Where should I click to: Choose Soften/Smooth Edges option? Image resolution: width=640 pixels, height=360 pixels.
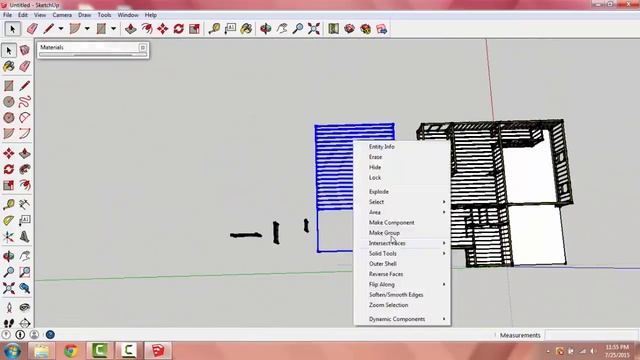tap(396, 295)
